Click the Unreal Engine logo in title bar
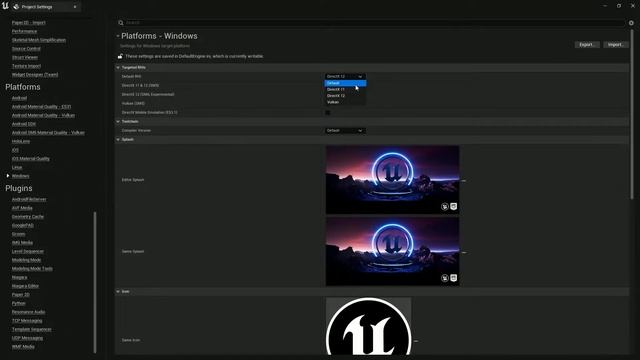This screenshot has height=360, width=640. 5,6
